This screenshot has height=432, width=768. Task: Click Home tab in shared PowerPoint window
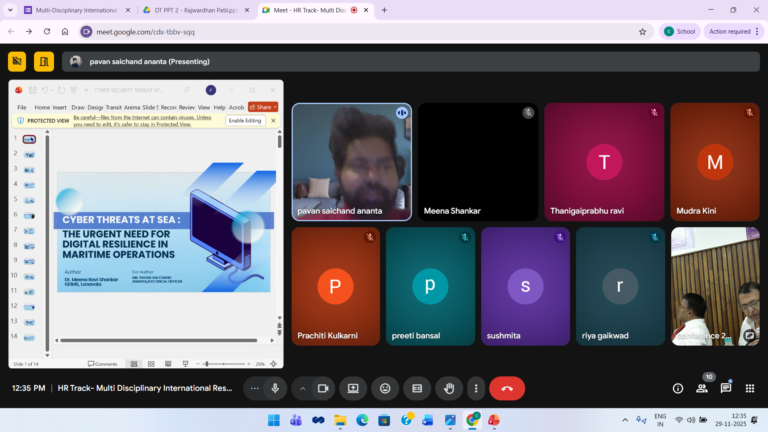pyautogui.click(x=42, y=107)
